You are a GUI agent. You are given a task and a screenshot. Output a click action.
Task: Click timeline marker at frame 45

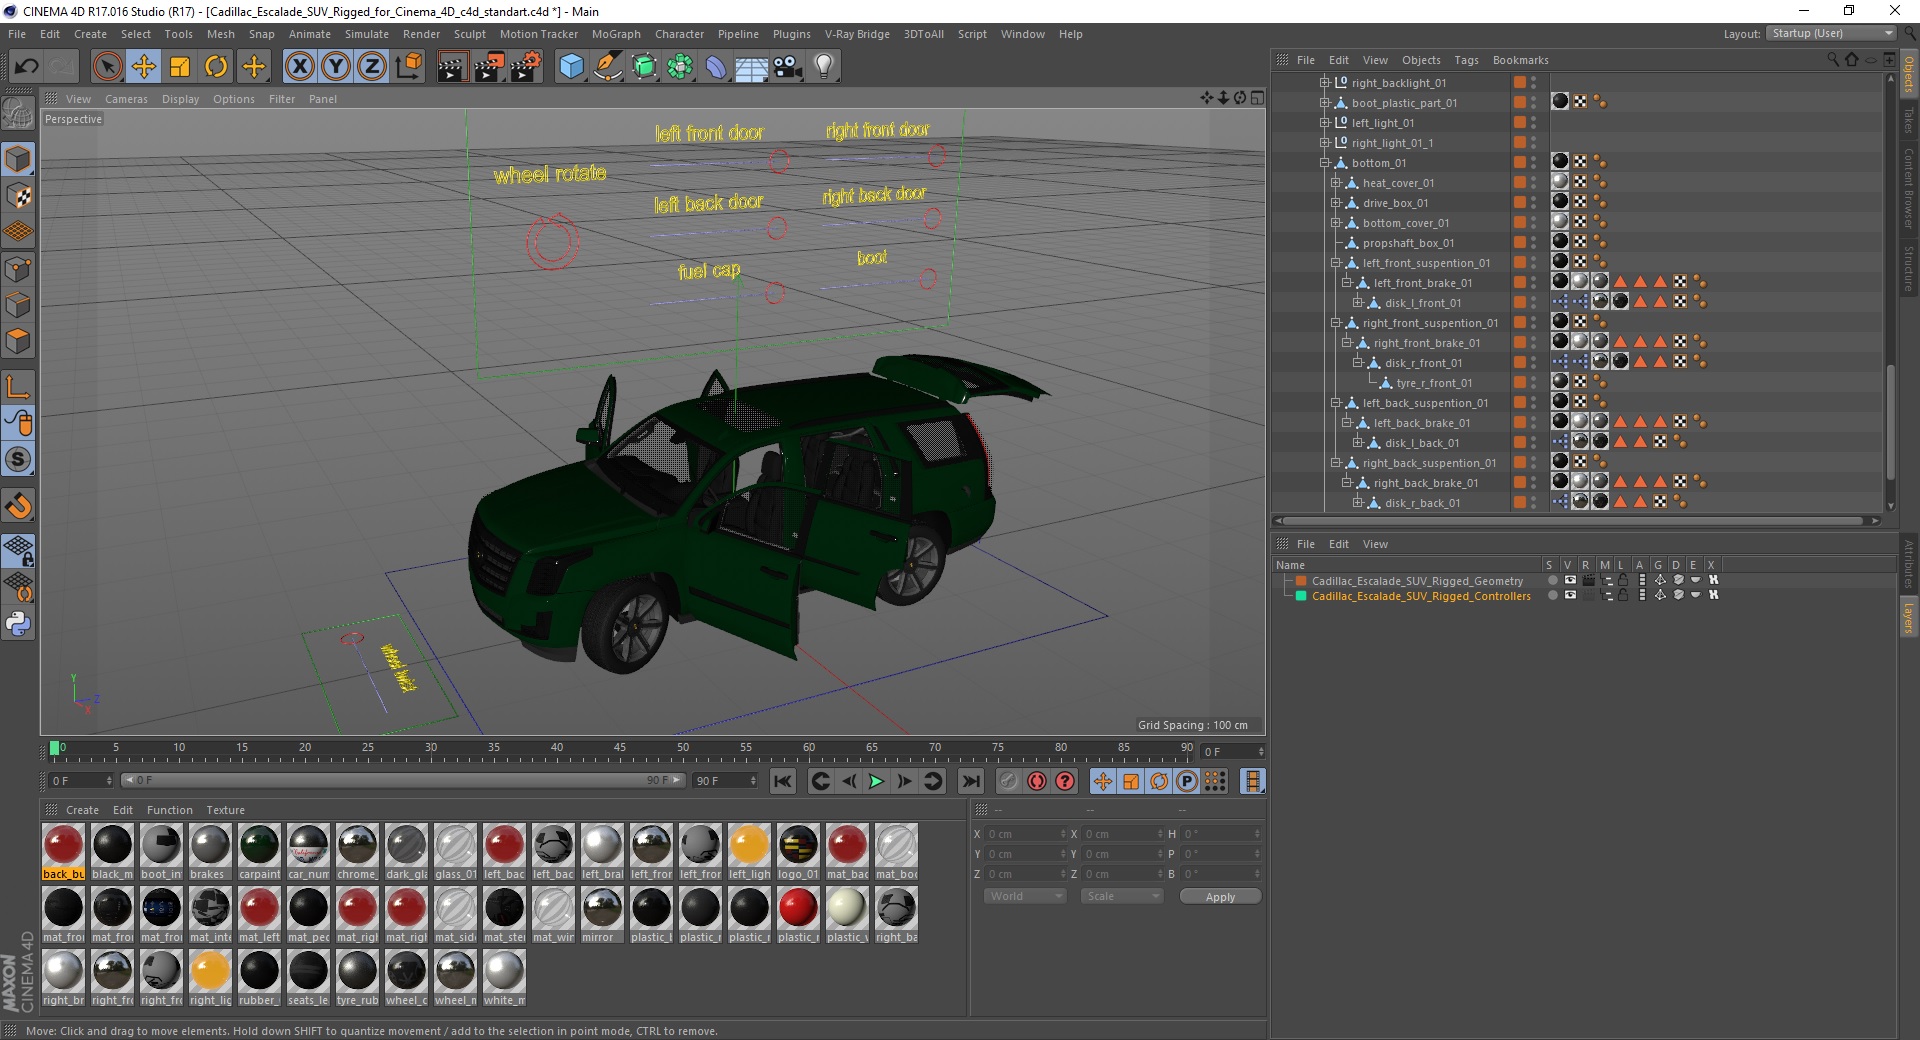[619, 748]
